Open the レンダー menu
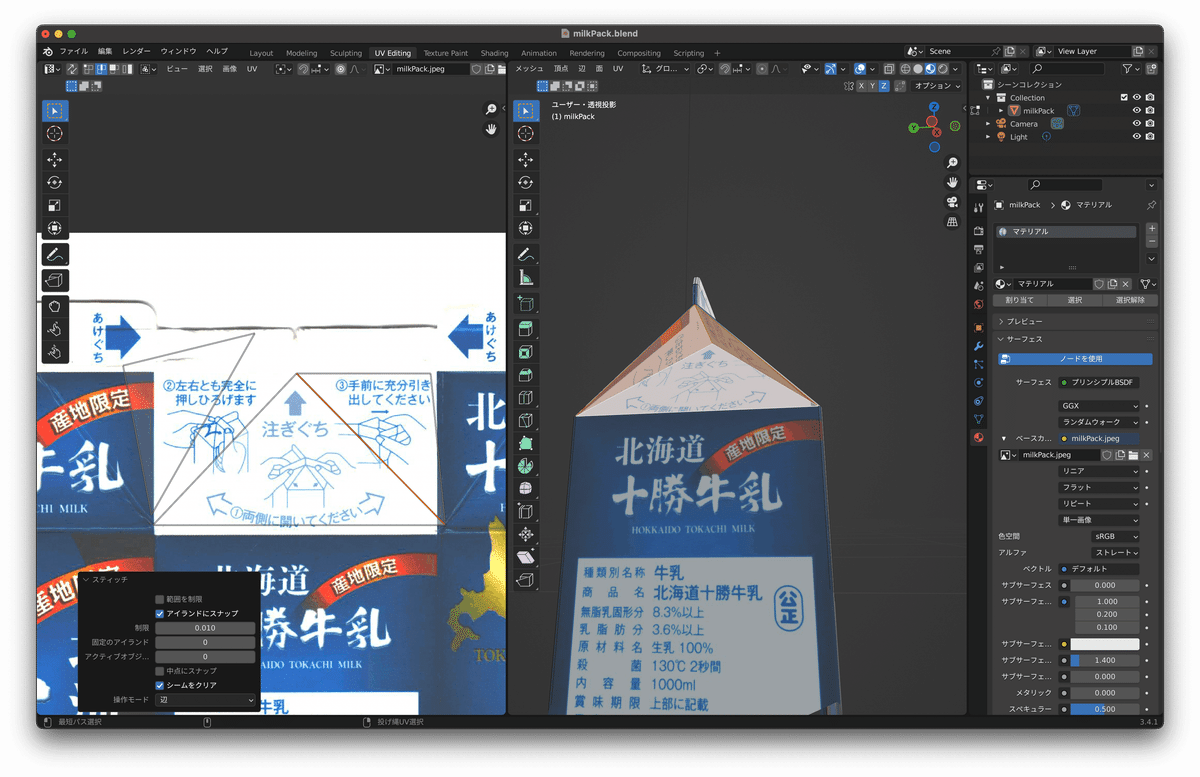Image resolution: width=1200 pixels, height=777 pixels. 137,52
